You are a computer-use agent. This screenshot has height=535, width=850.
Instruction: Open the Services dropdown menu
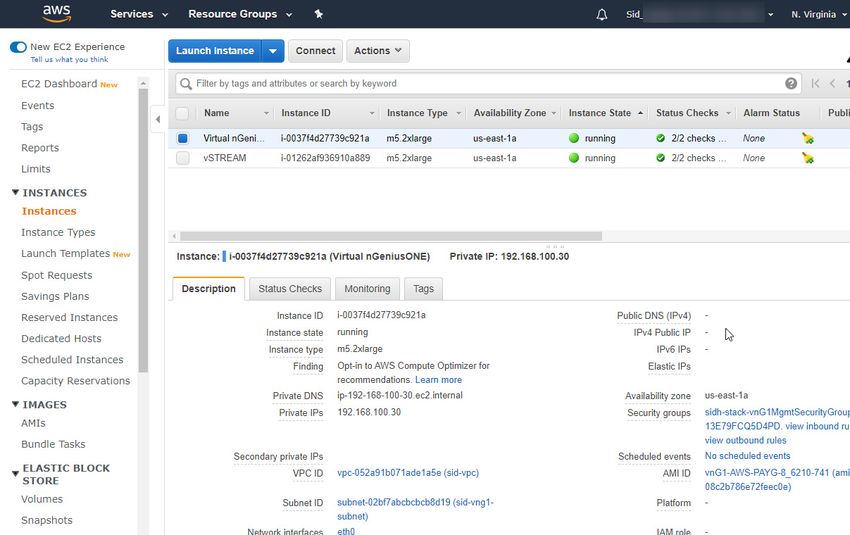click(x=139, y=14)
